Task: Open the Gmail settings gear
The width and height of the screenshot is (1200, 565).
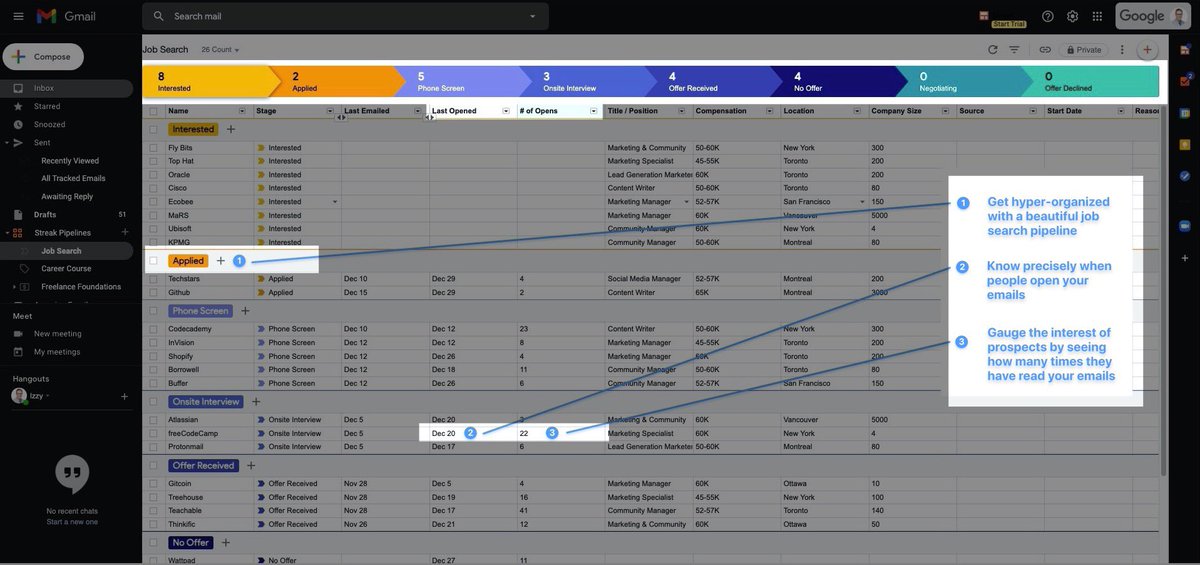Action: click(1072, 16)
